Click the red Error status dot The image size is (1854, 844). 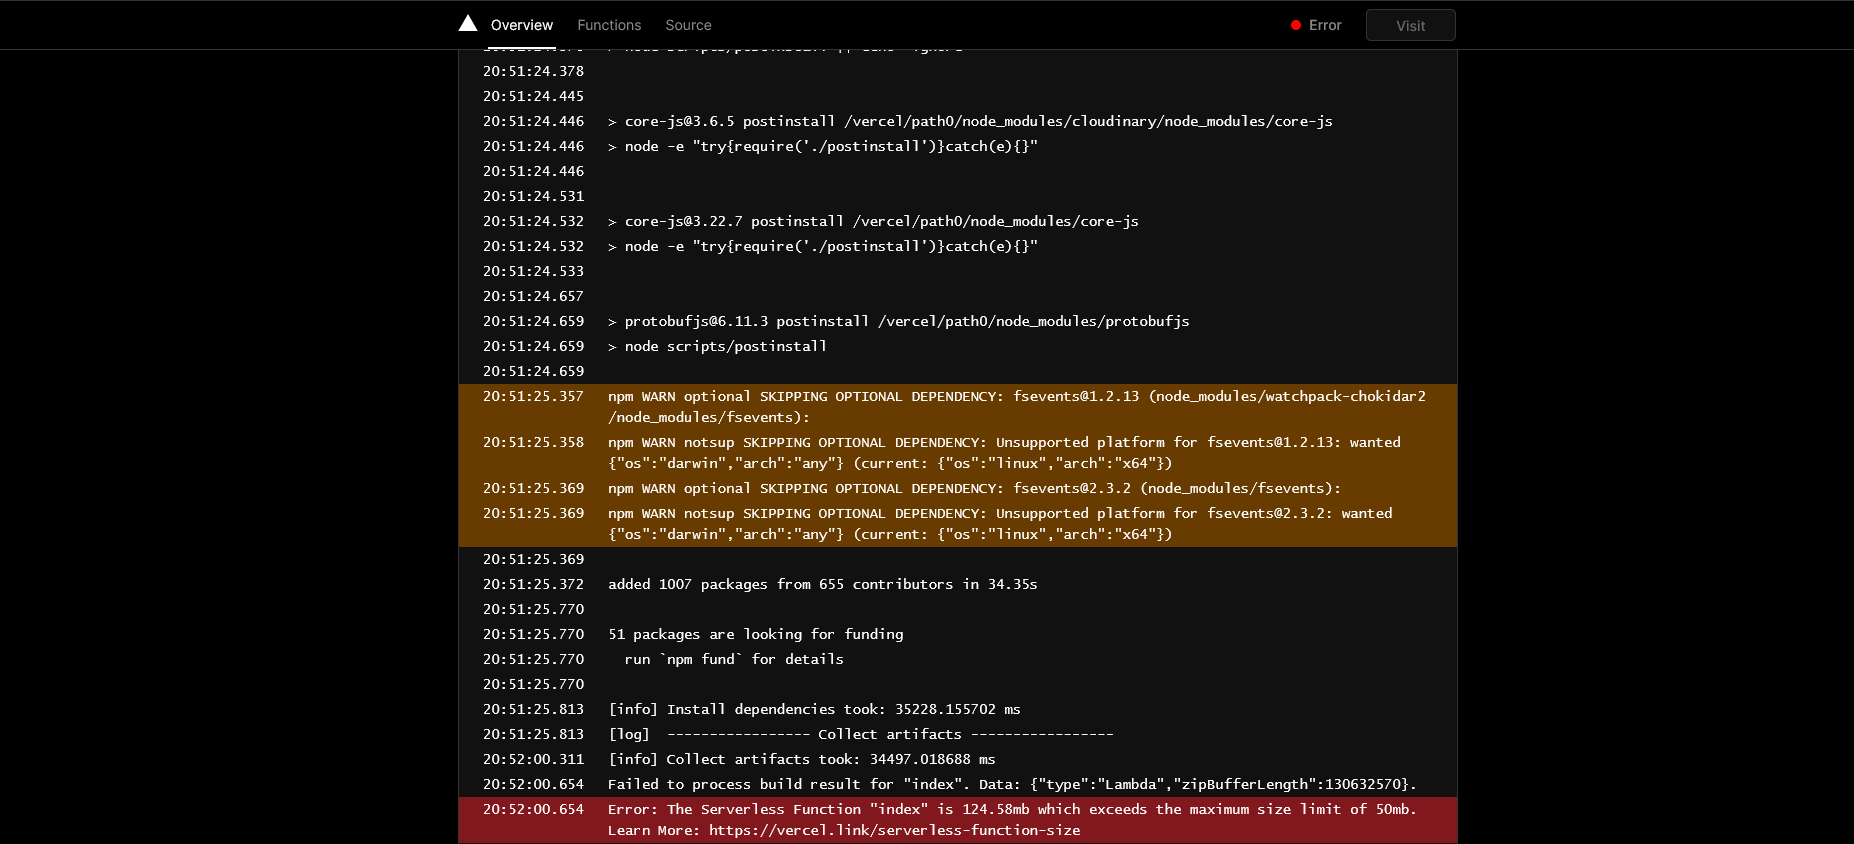[x=1296, y=25]
